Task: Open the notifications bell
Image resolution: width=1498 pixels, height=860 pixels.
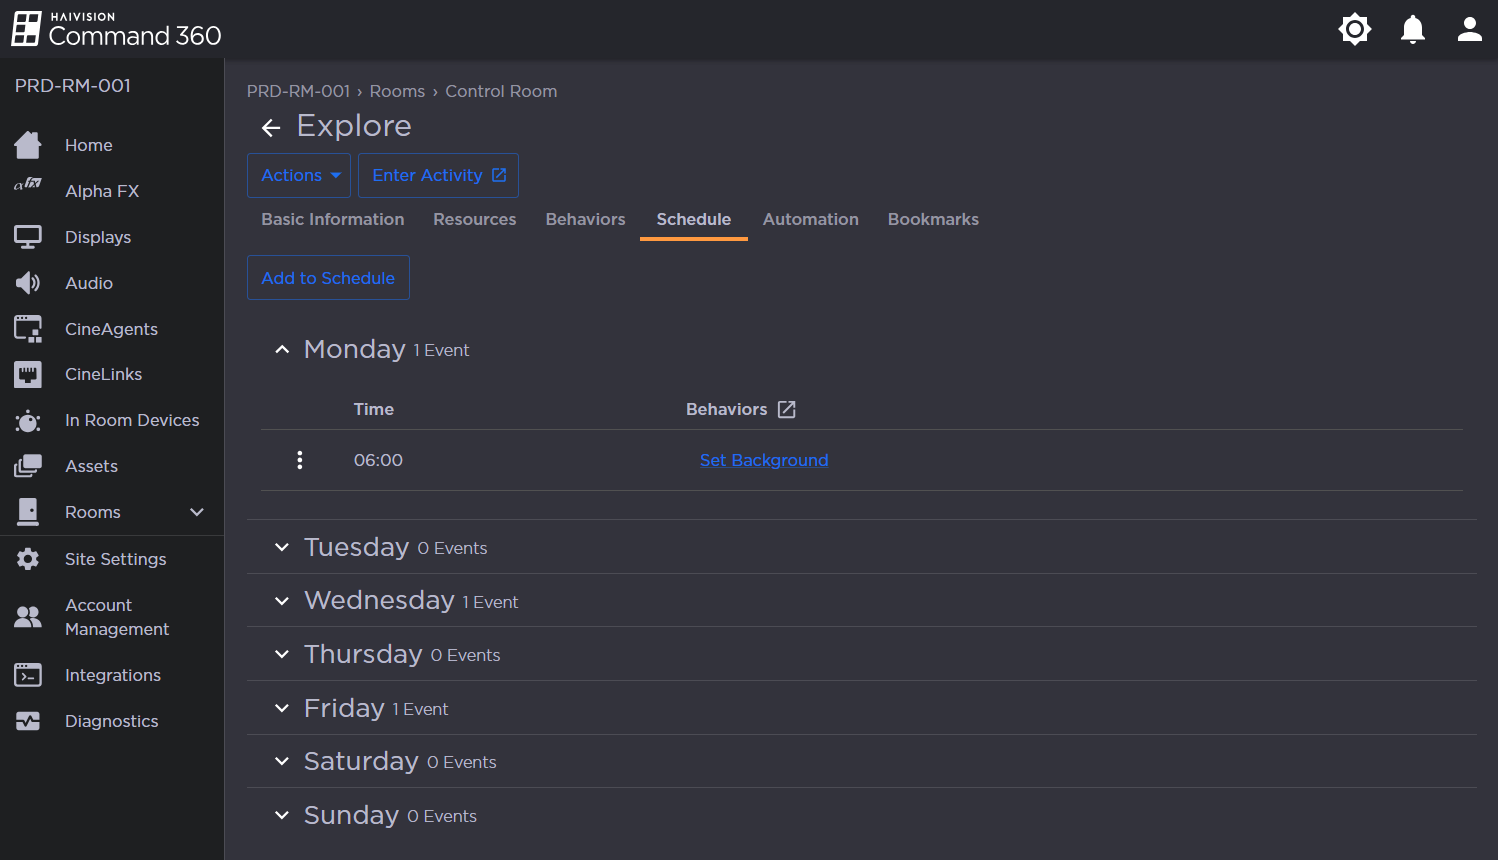Action: coord(1413,29)
